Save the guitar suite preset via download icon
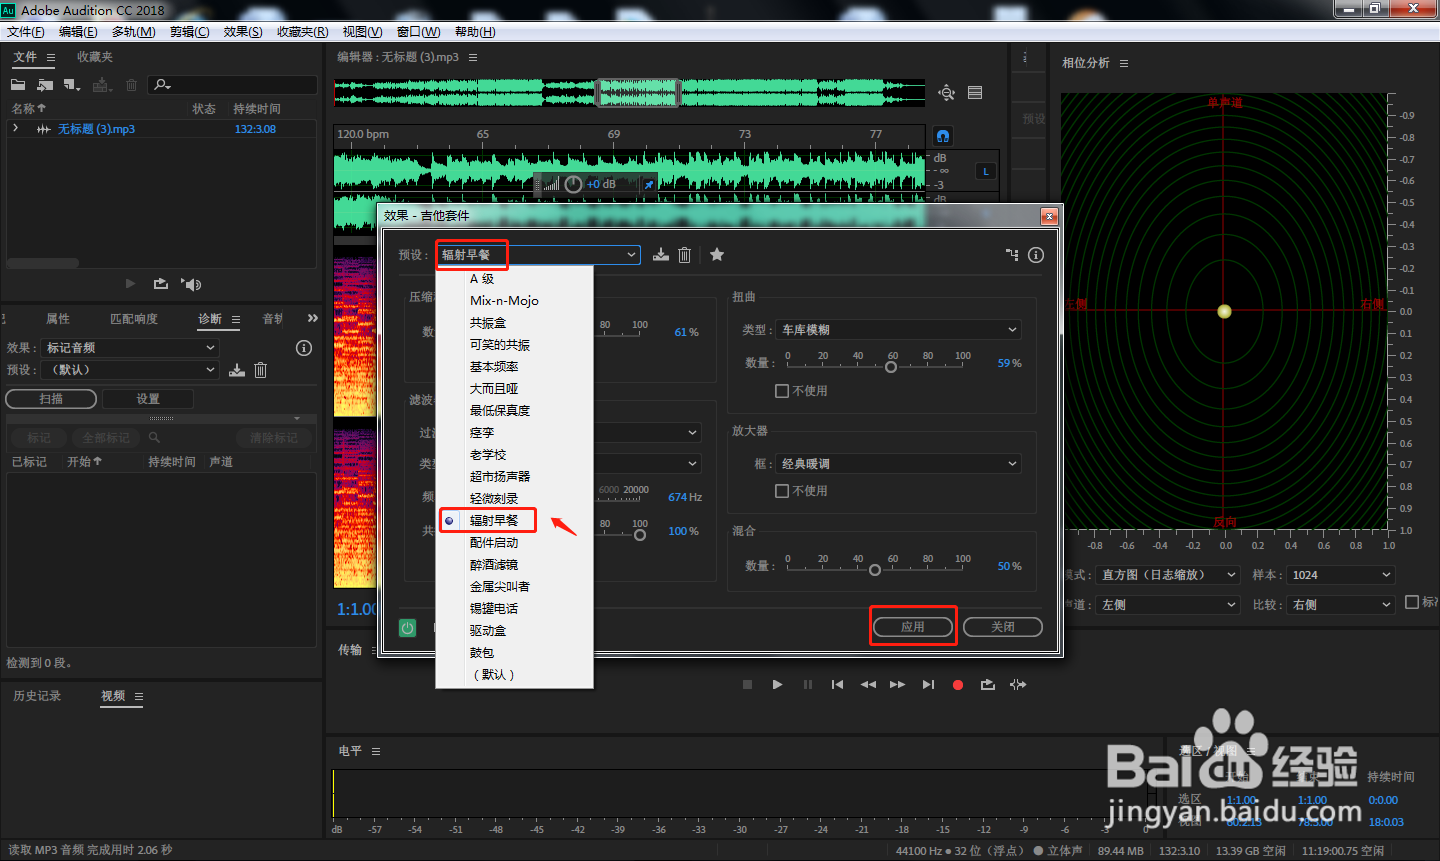Viewport: 1440px width, 861px height. (661, 255)
